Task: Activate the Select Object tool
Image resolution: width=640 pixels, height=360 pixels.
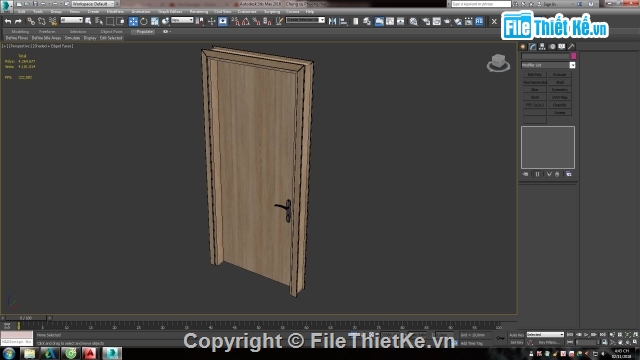Action: (88, 21)
